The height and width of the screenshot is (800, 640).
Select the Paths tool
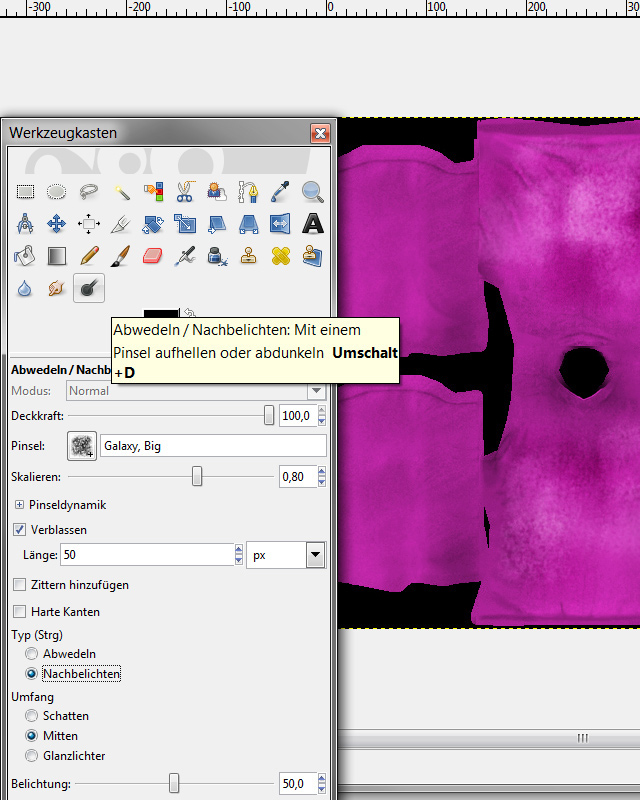point(249,192)
